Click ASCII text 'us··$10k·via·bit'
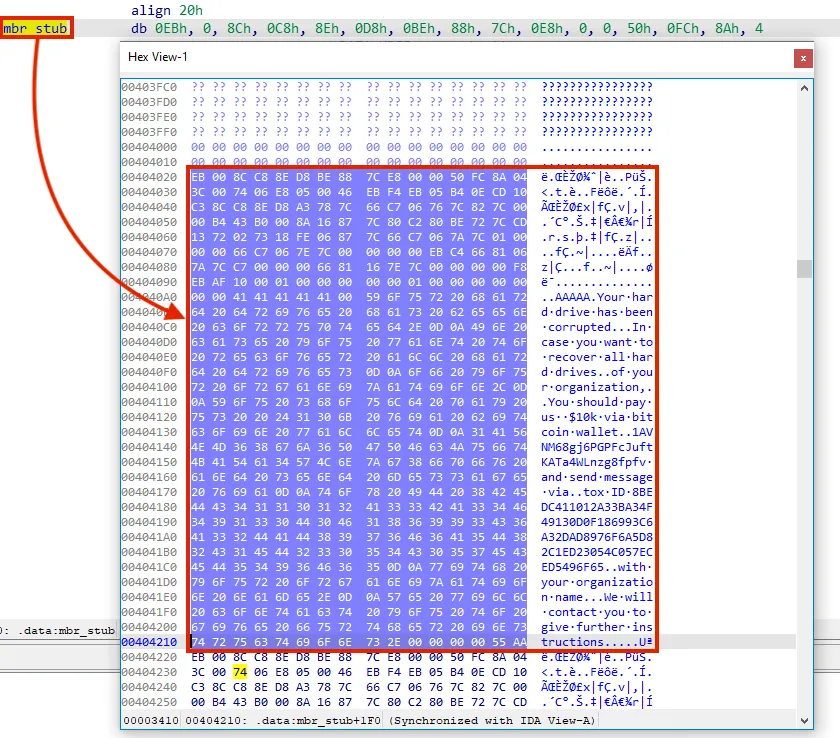Image resolution: width=840 pixels, height=738 pixels. [597, 417]
